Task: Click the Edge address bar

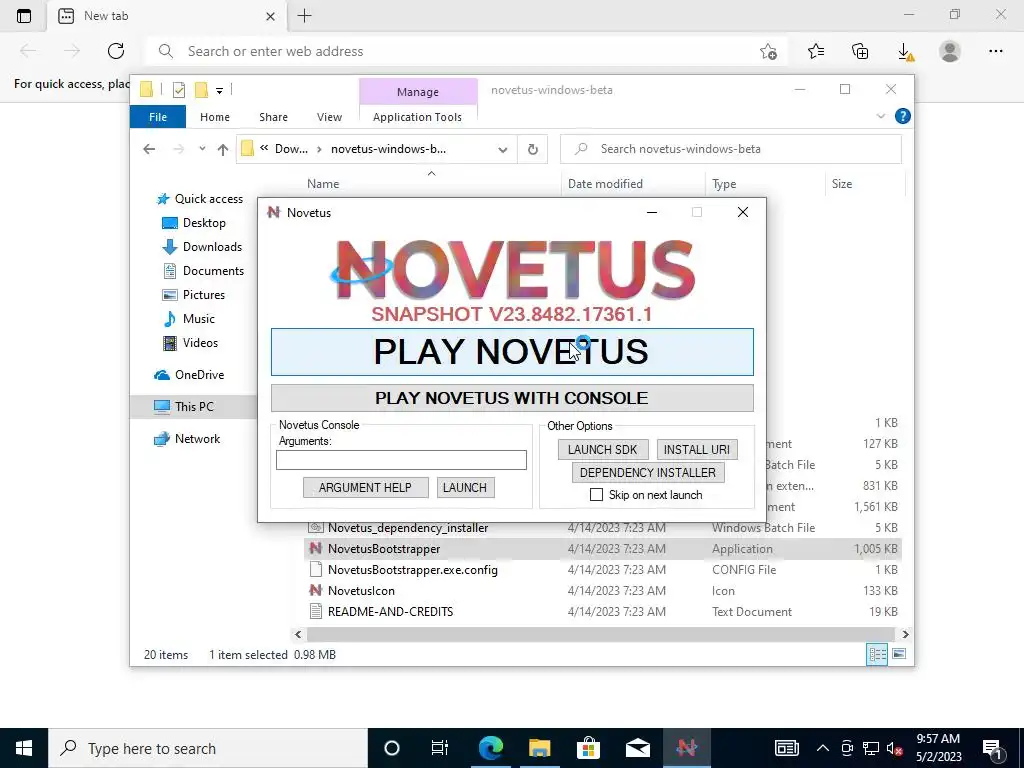Action: coord(457,51)
